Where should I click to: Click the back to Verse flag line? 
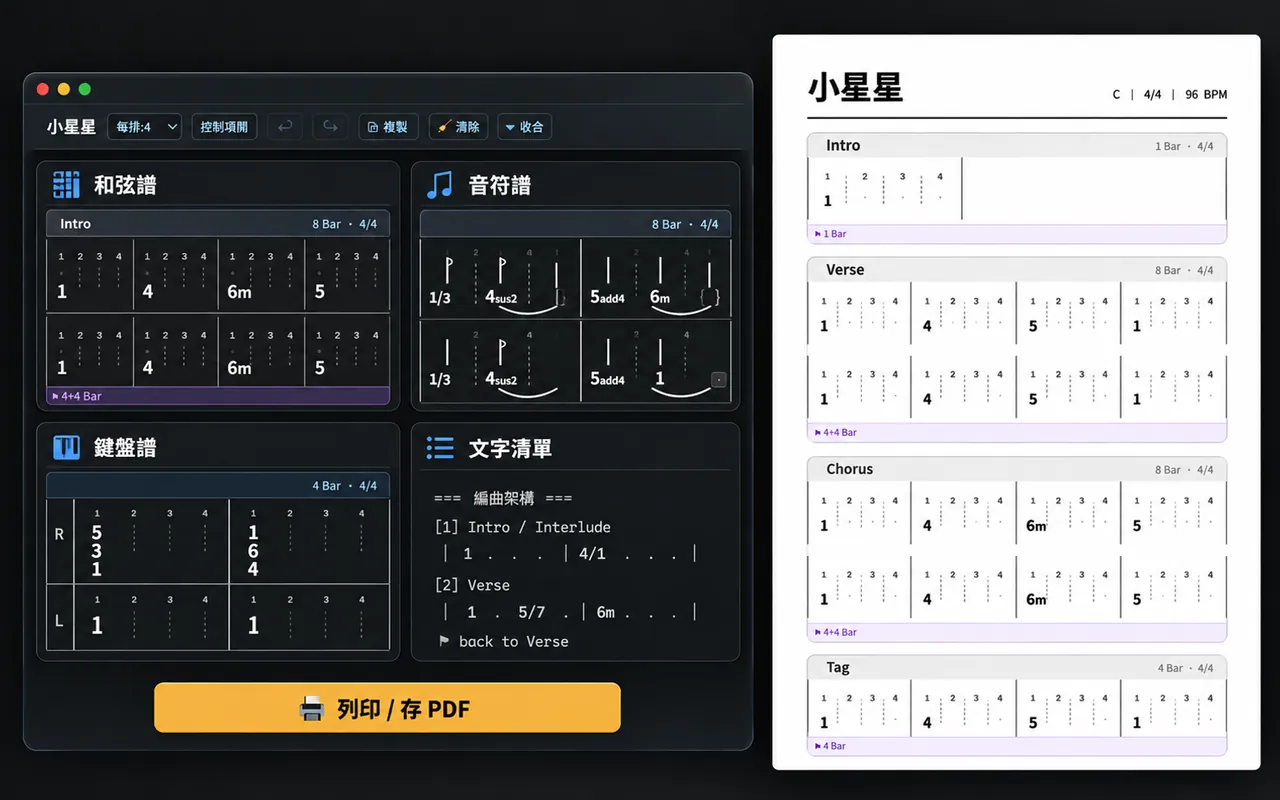click(x=503, y=641)
